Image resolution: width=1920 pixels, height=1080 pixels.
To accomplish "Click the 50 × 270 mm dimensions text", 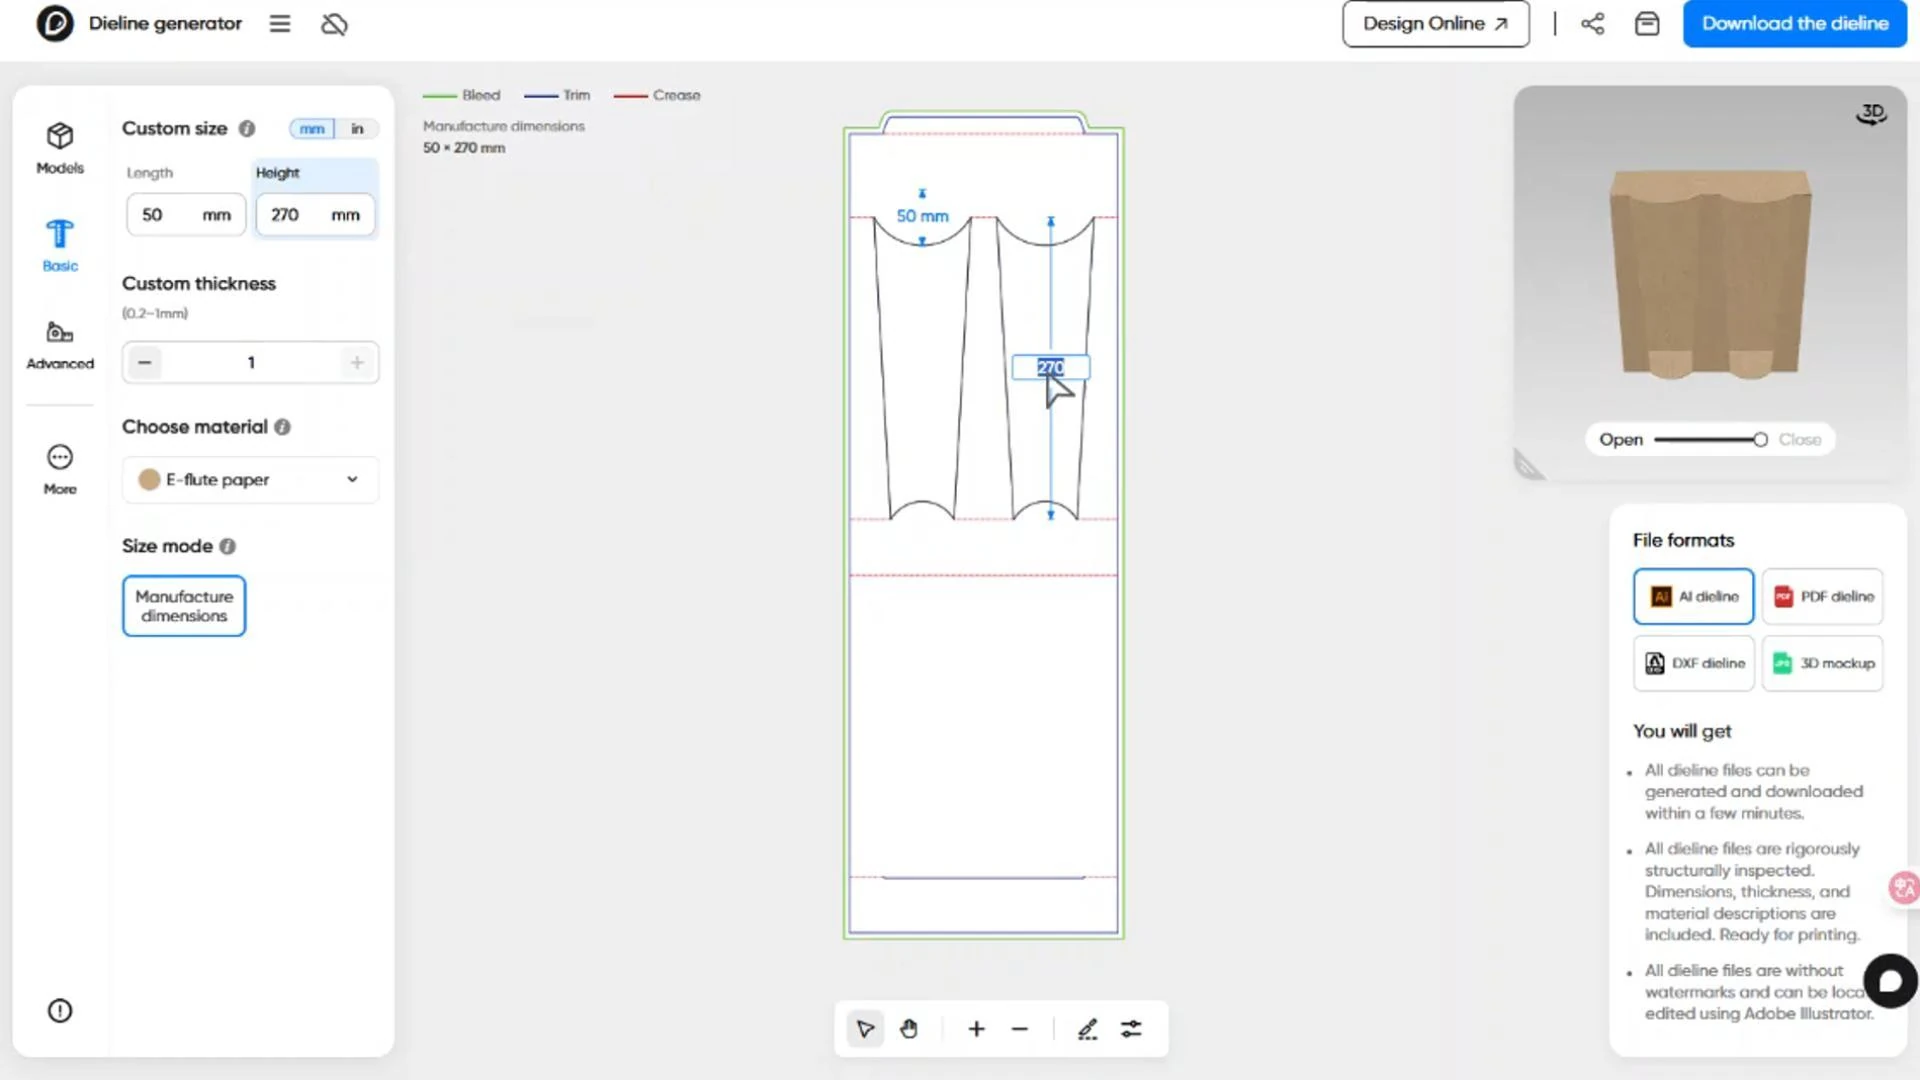I will [x=464, y=148].
